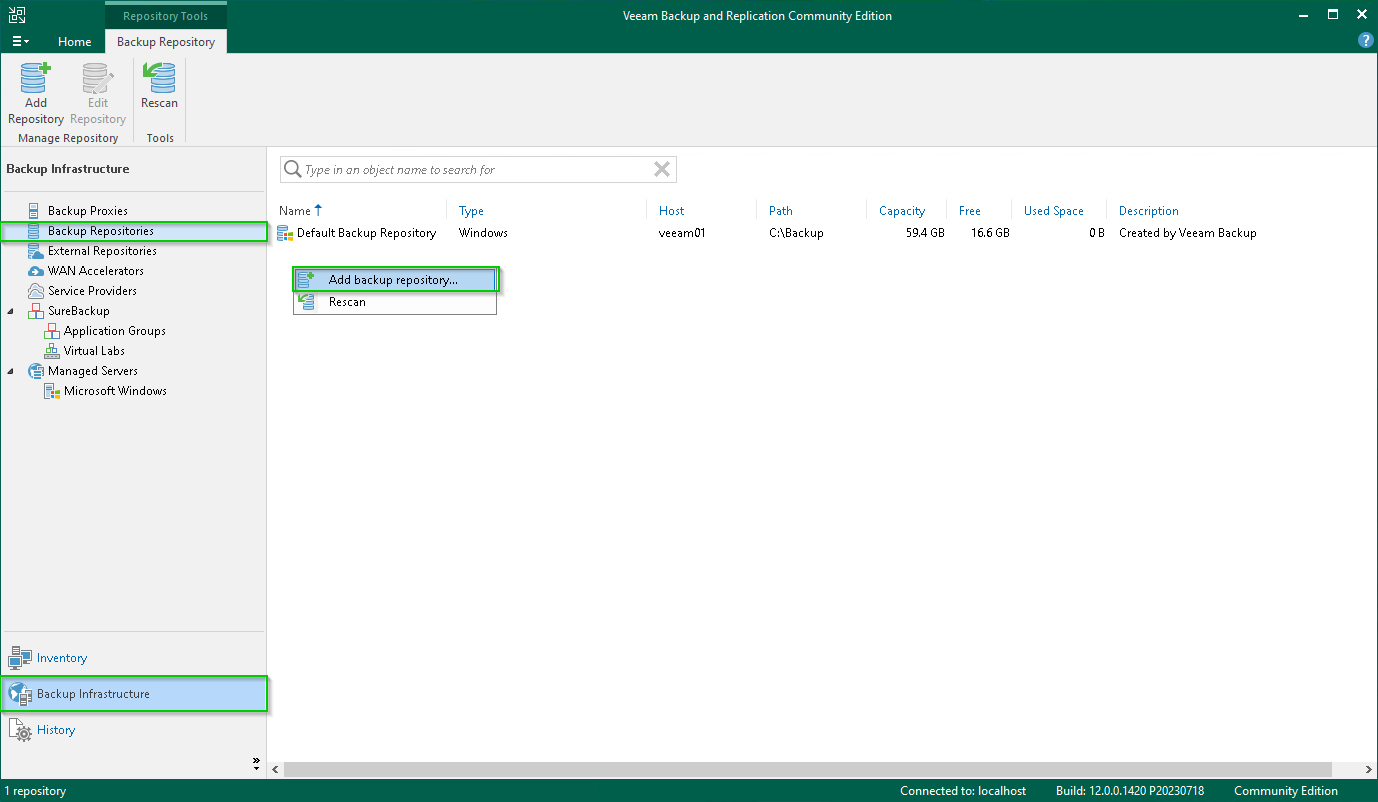Open the help question mark icon

point(1365,41)
